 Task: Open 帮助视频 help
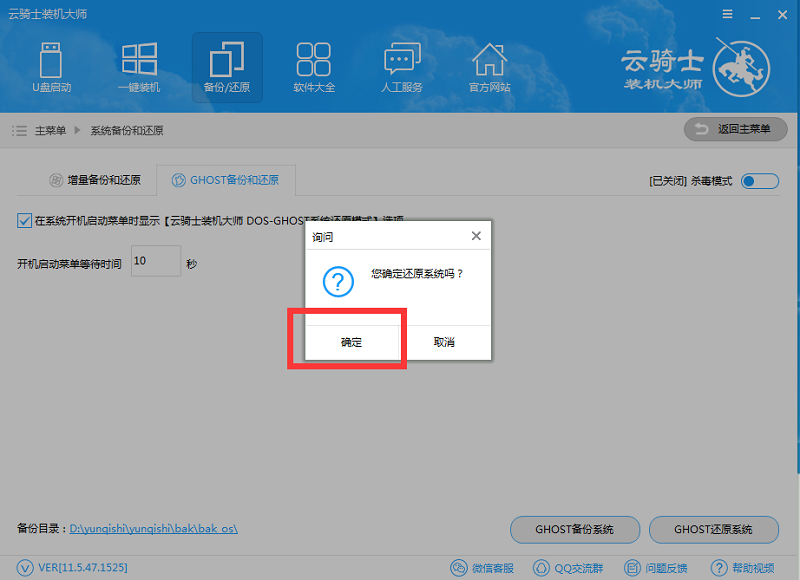(743, 568)
